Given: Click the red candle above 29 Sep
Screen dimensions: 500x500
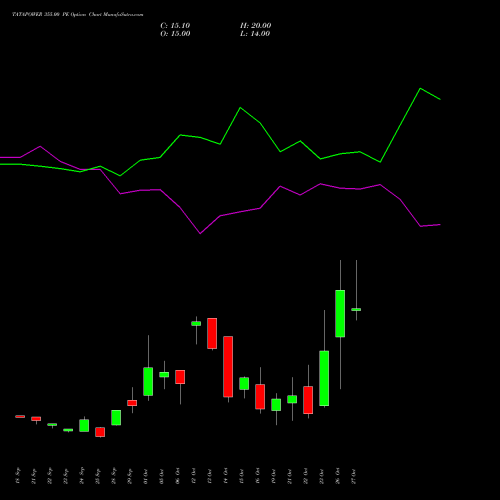Looking at the screenshot, I should [132, 403].
